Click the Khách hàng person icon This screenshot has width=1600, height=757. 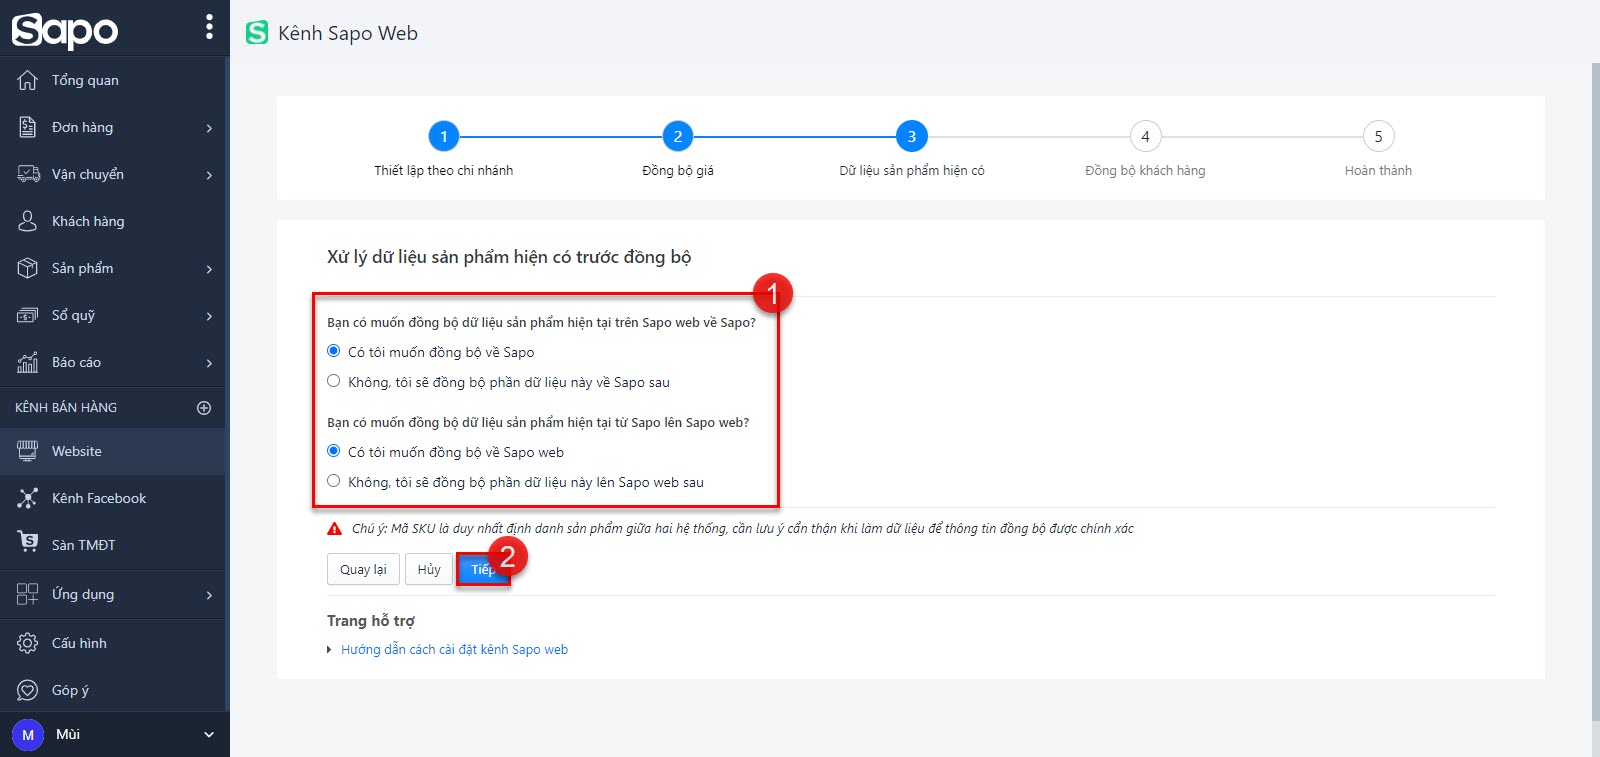click(x=28, y=221)
